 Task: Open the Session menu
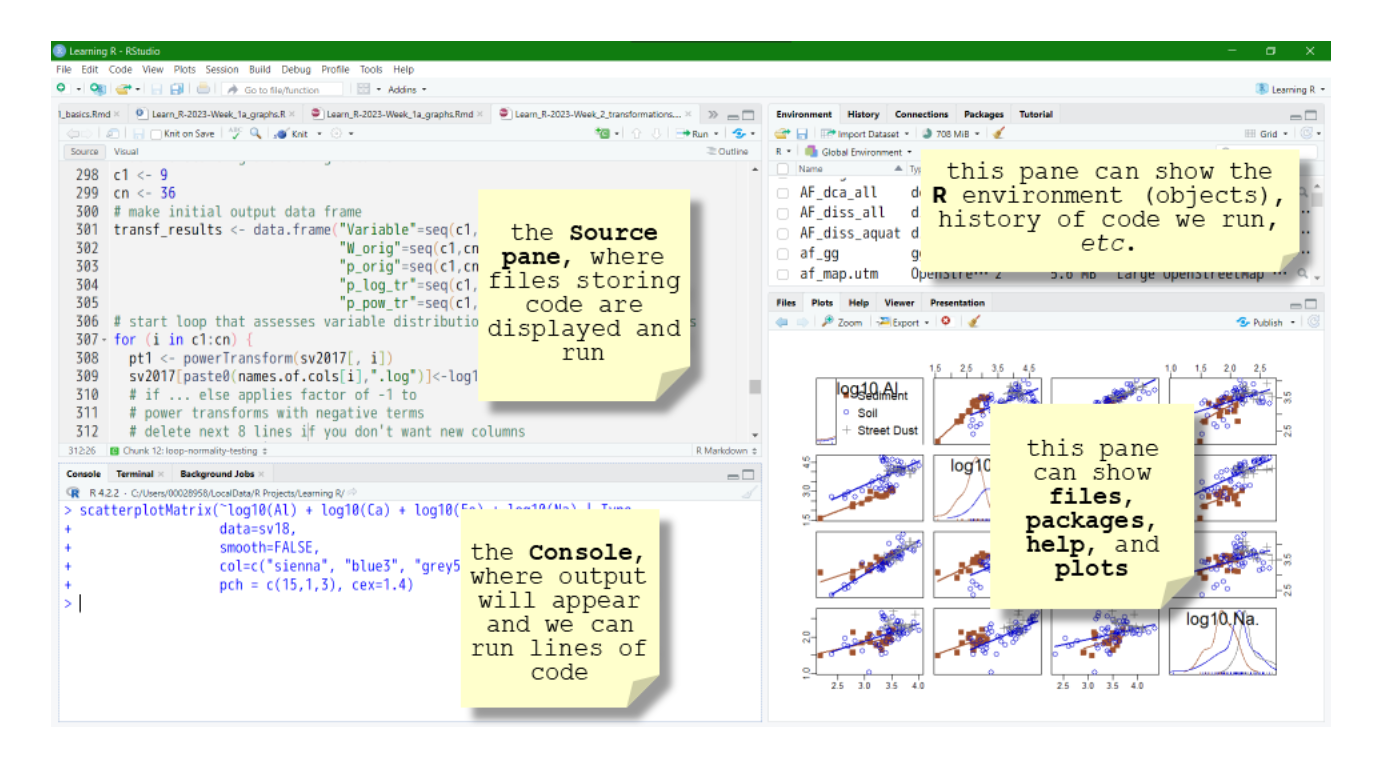click(x=222, y=70)
